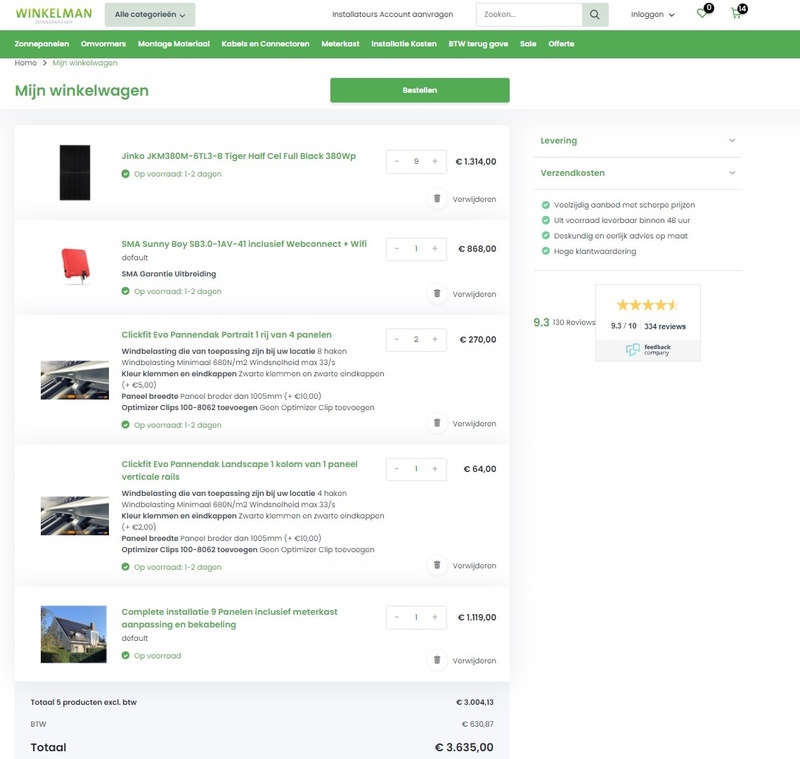Decrease SMA Sunny Boy quantity
The height and width of the screenshot is (759, 800).
click(x=396, y=248)
